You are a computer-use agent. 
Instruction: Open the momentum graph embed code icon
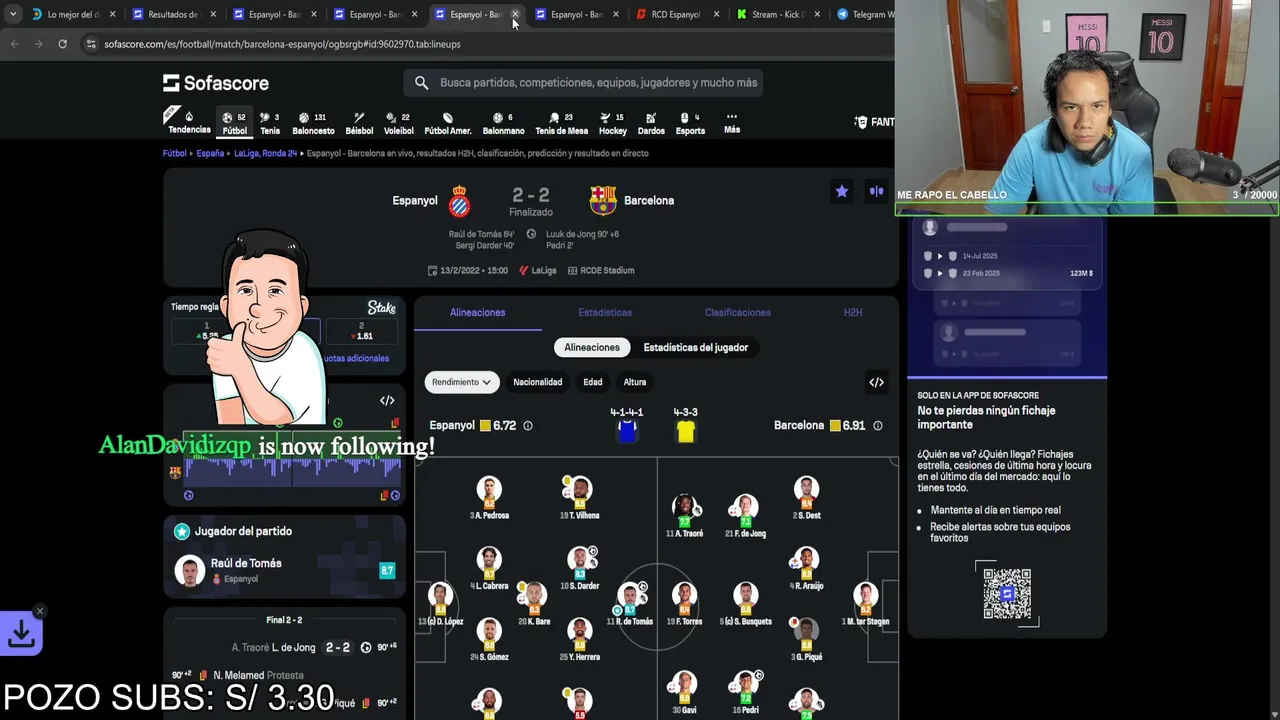pos(387,401)
